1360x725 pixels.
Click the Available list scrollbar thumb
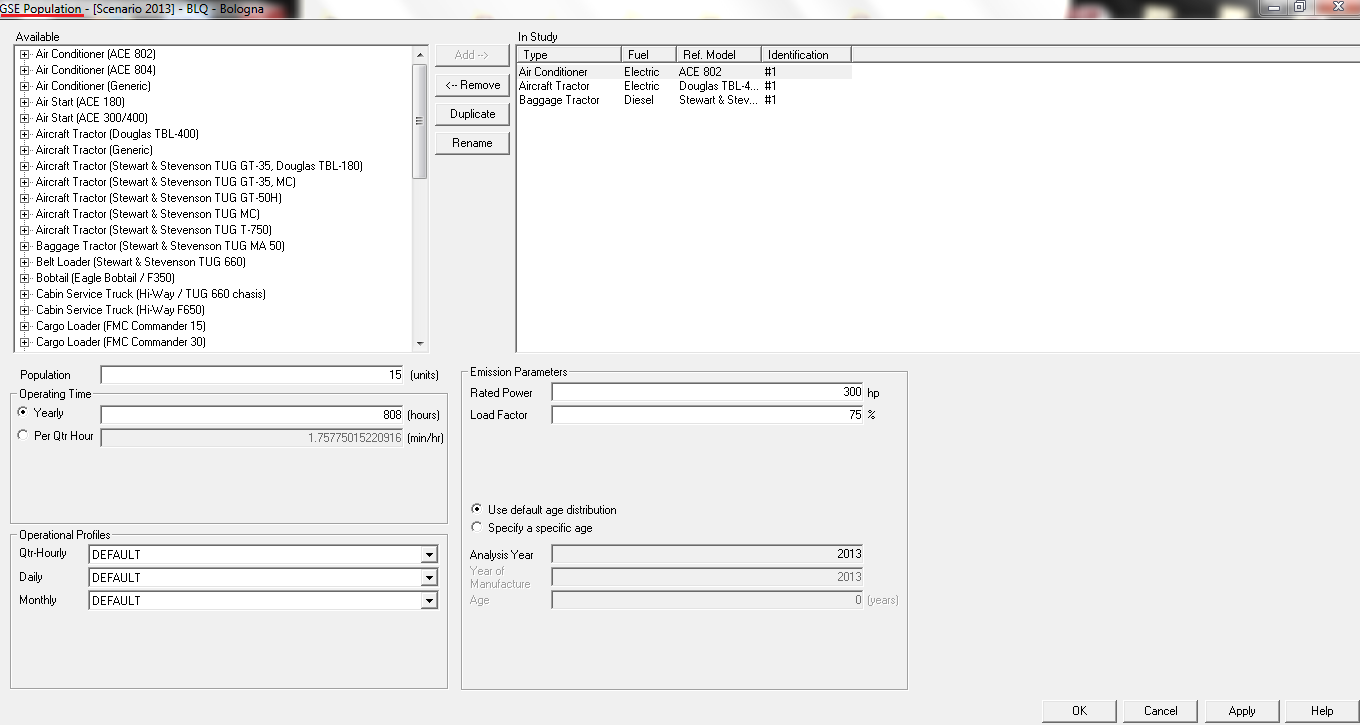(420, 120)
